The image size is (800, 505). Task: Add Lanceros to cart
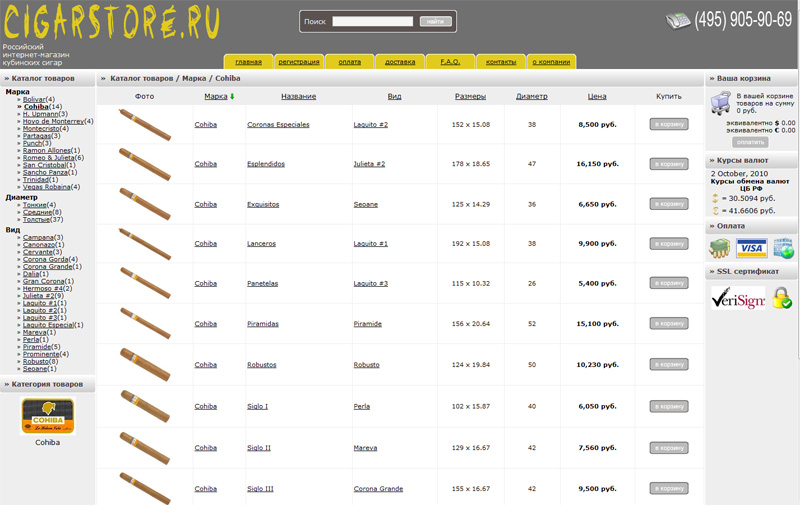click(669, 243)
